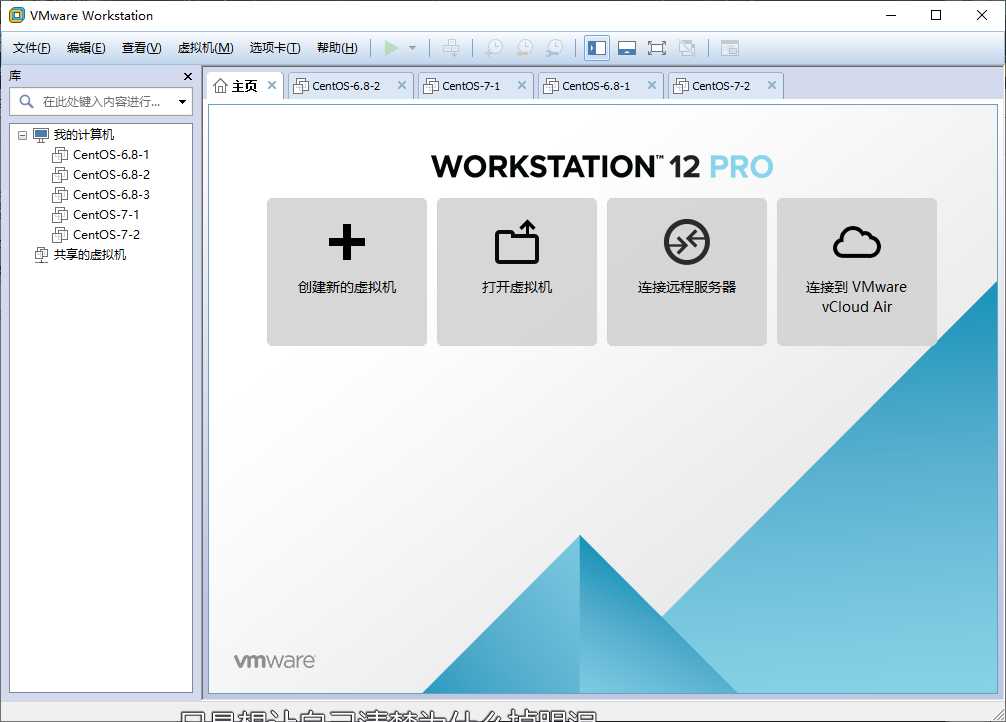Close the CentOS-7-2 tab
The height and width of the screenshot is (722, 1006).
[772, 85]
